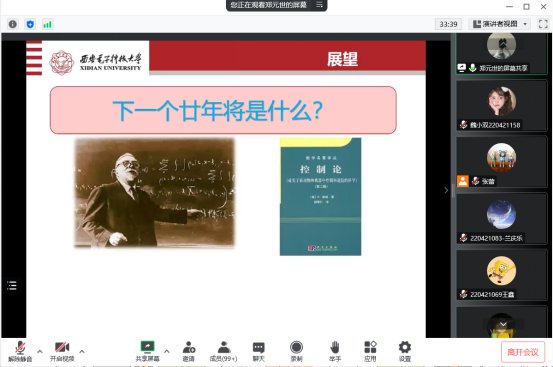
Task: Unmute the microphone
Action: tap(20, 351)
